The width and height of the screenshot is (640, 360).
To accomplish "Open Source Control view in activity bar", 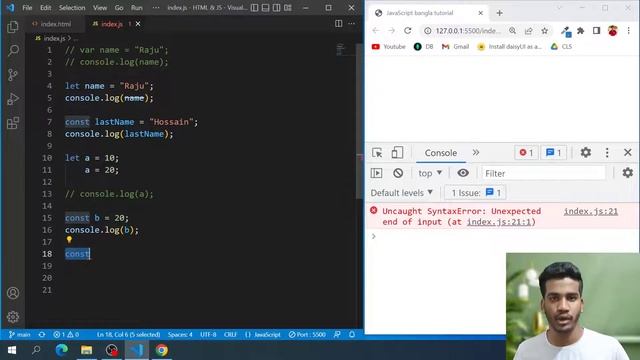I will click(13, 75).
